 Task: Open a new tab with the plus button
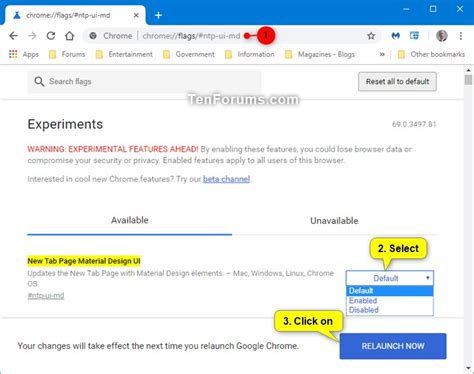click(x=158, y=15)
